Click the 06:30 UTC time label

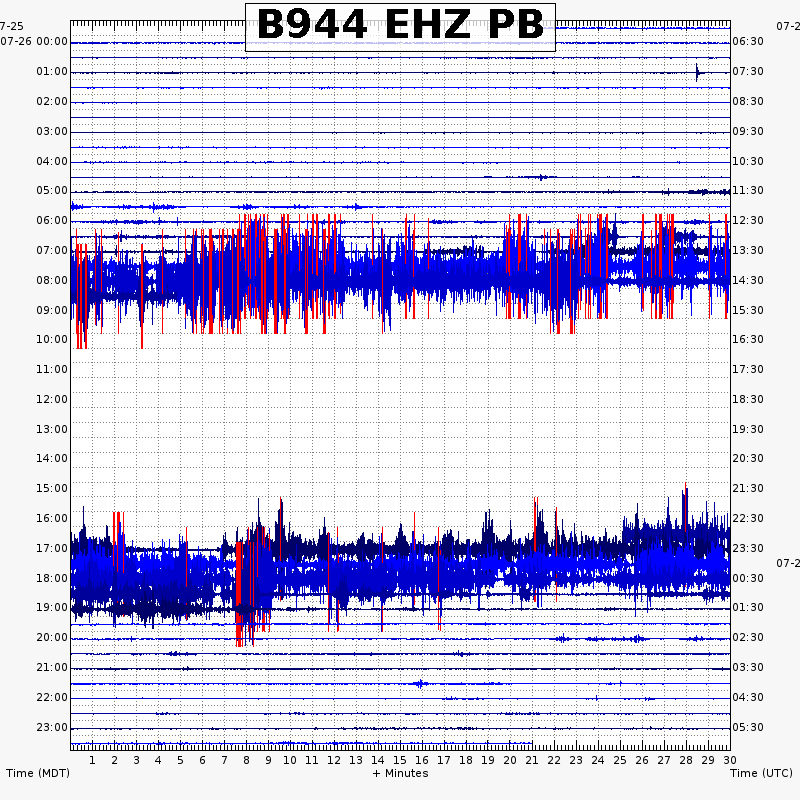748,41
